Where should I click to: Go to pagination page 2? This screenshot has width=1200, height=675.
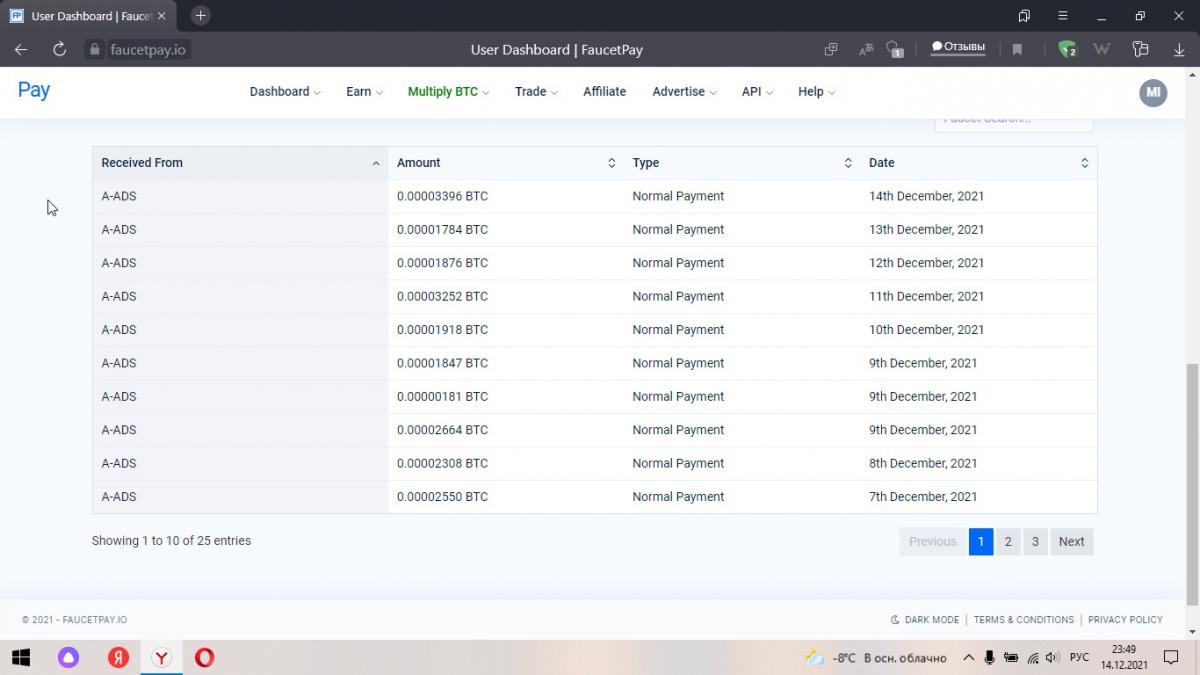click(1008, 542)
